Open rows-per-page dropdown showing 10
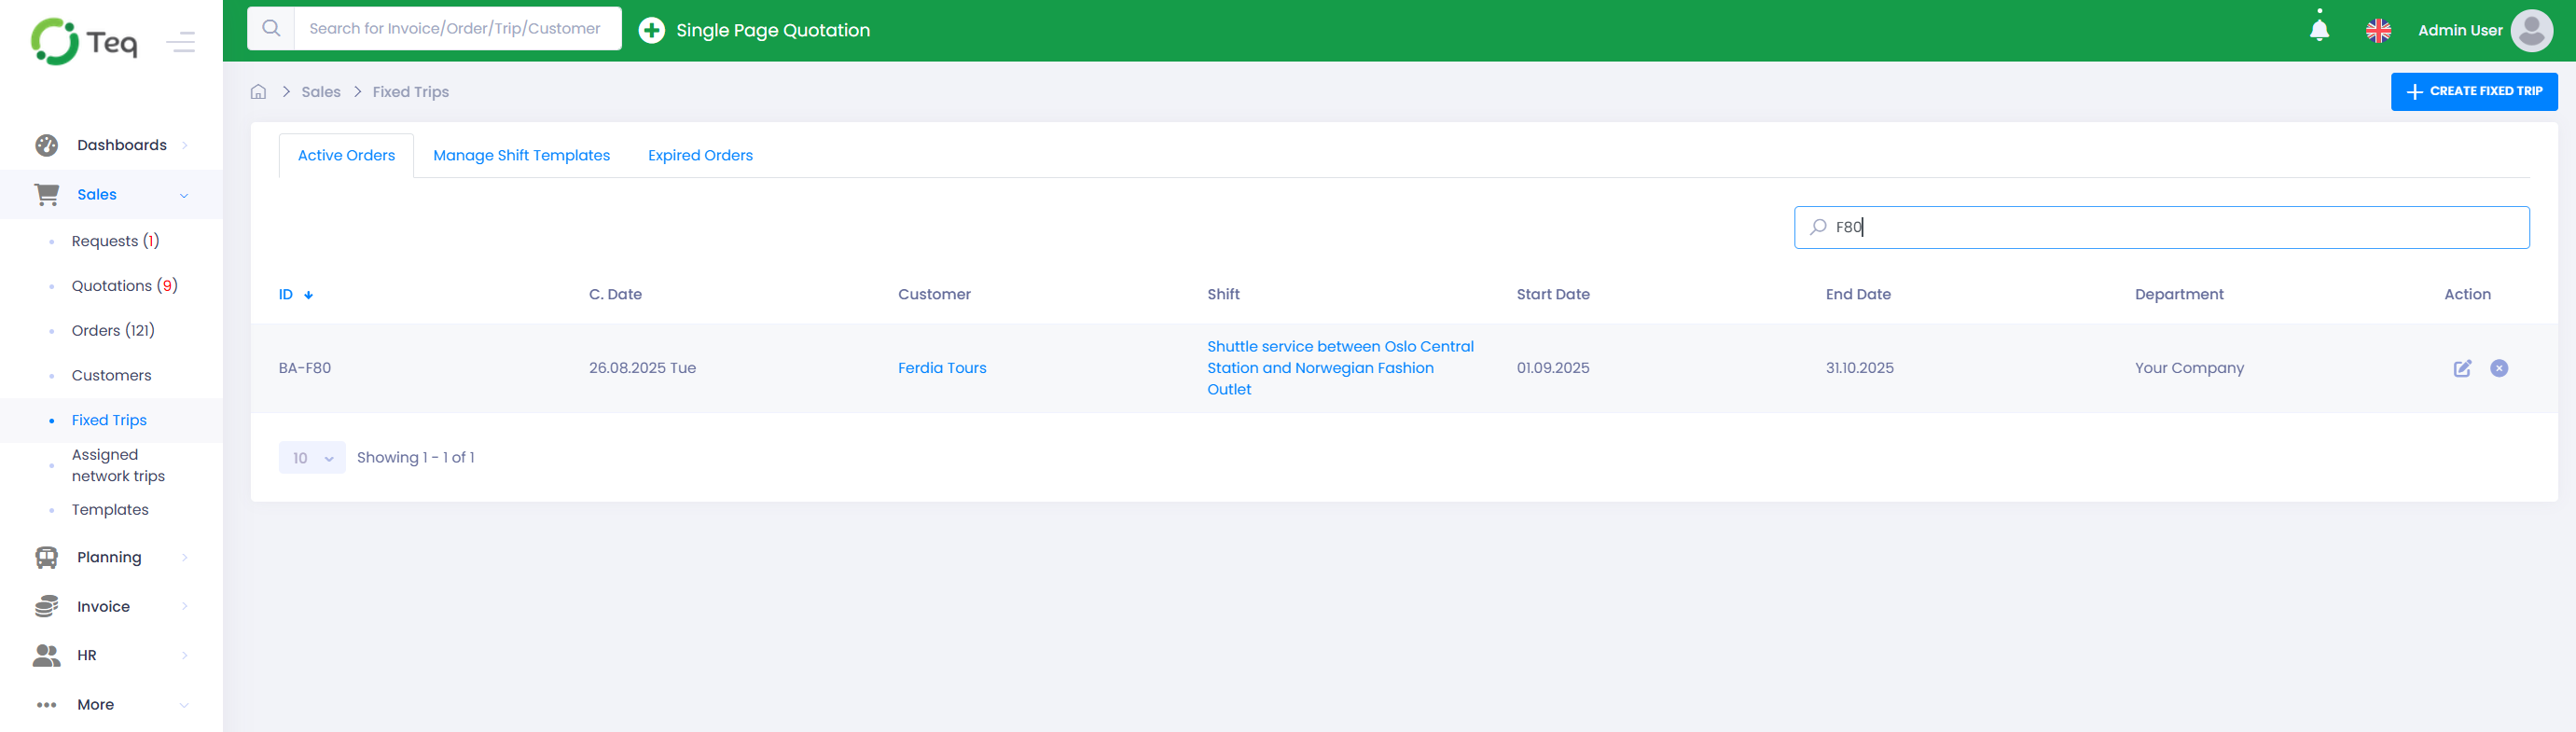The height and width of the screenshot is (732, 2576). tap(312, 458)
